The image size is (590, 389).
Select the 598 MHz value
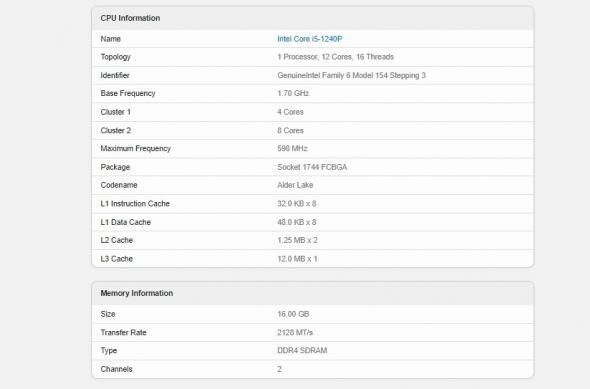[292, 149]
